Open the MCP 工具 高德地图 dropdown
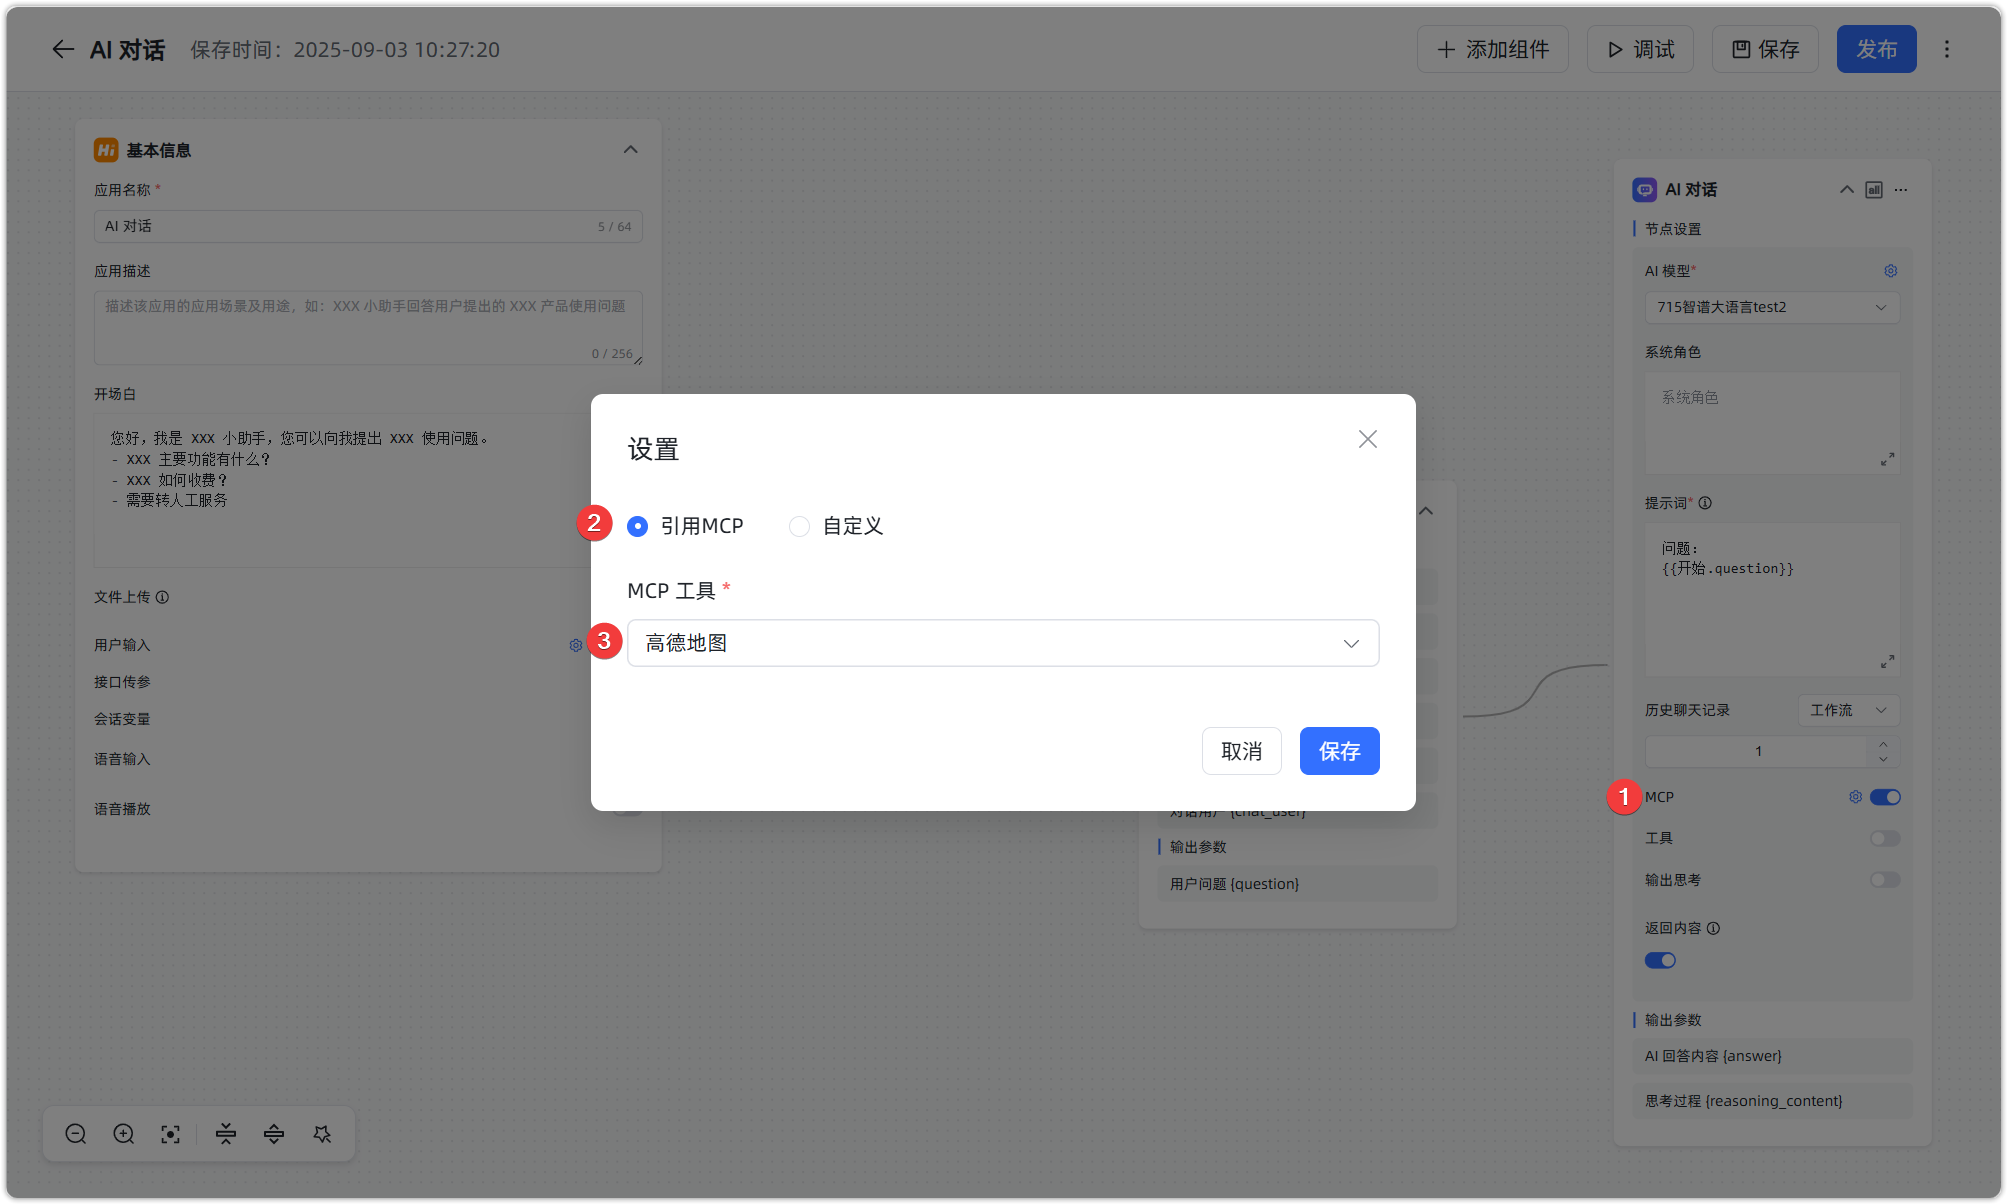Image resolution: width=2007 pixels, height=1204 pixels. [1002, 643]
